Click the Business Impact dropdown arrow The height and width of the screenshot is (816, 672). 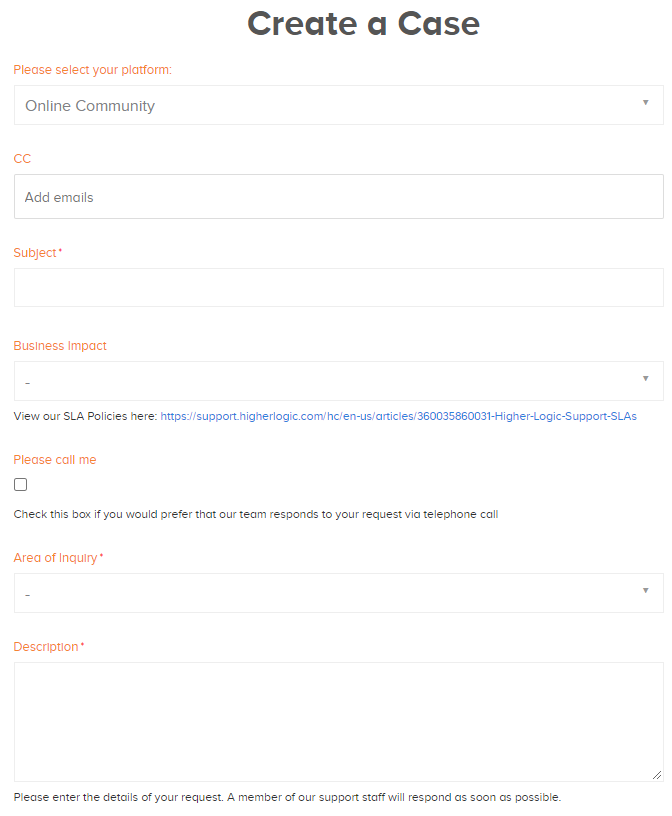coord(645,378)
